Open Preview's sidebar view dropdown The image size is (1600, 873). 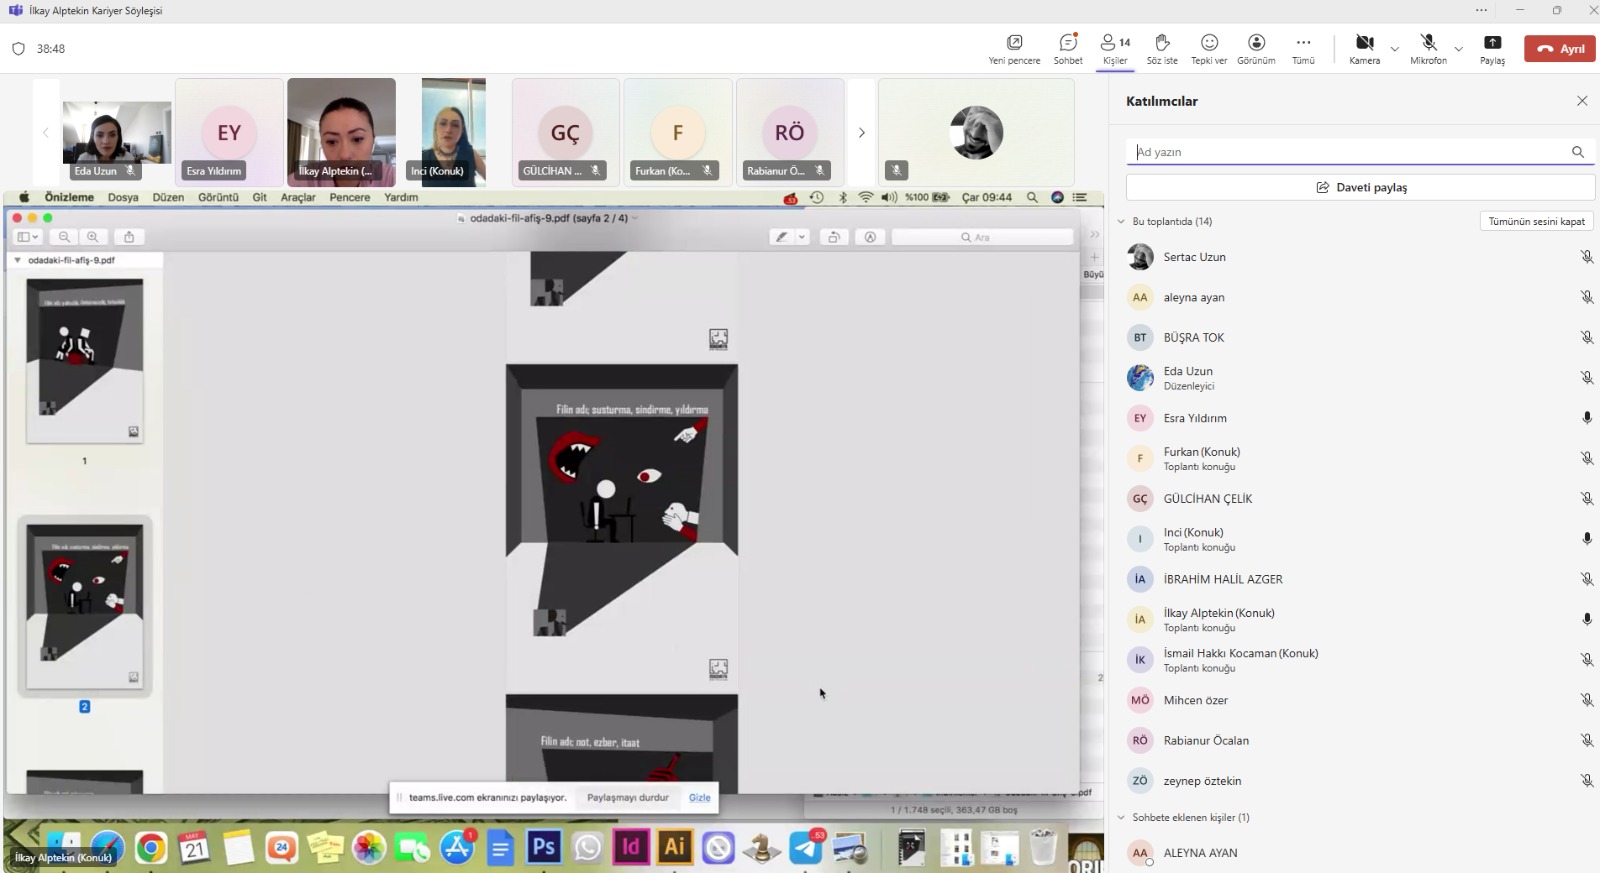pyautogui.click(x=28, y=237)
